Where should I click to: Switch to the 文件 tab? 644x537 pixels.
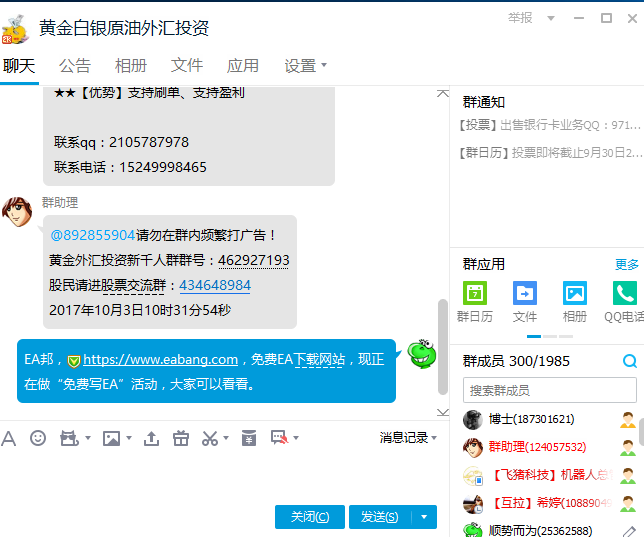(x=187, y=66)
